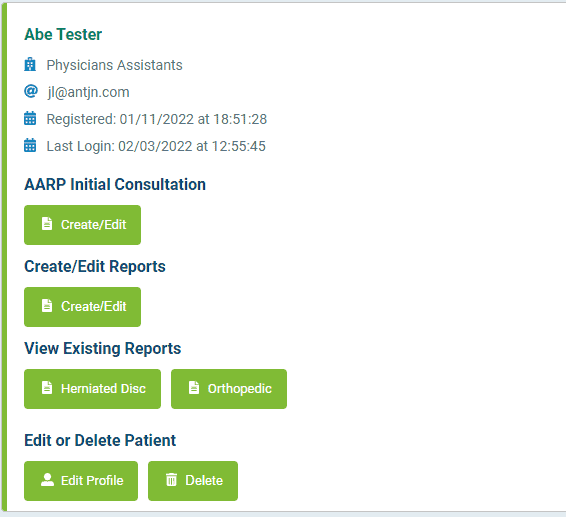Click document icon on AARP Initial Consultation button
Image resolution: width=566 pixels, height=517 pixels.
(x=47, y=224)
